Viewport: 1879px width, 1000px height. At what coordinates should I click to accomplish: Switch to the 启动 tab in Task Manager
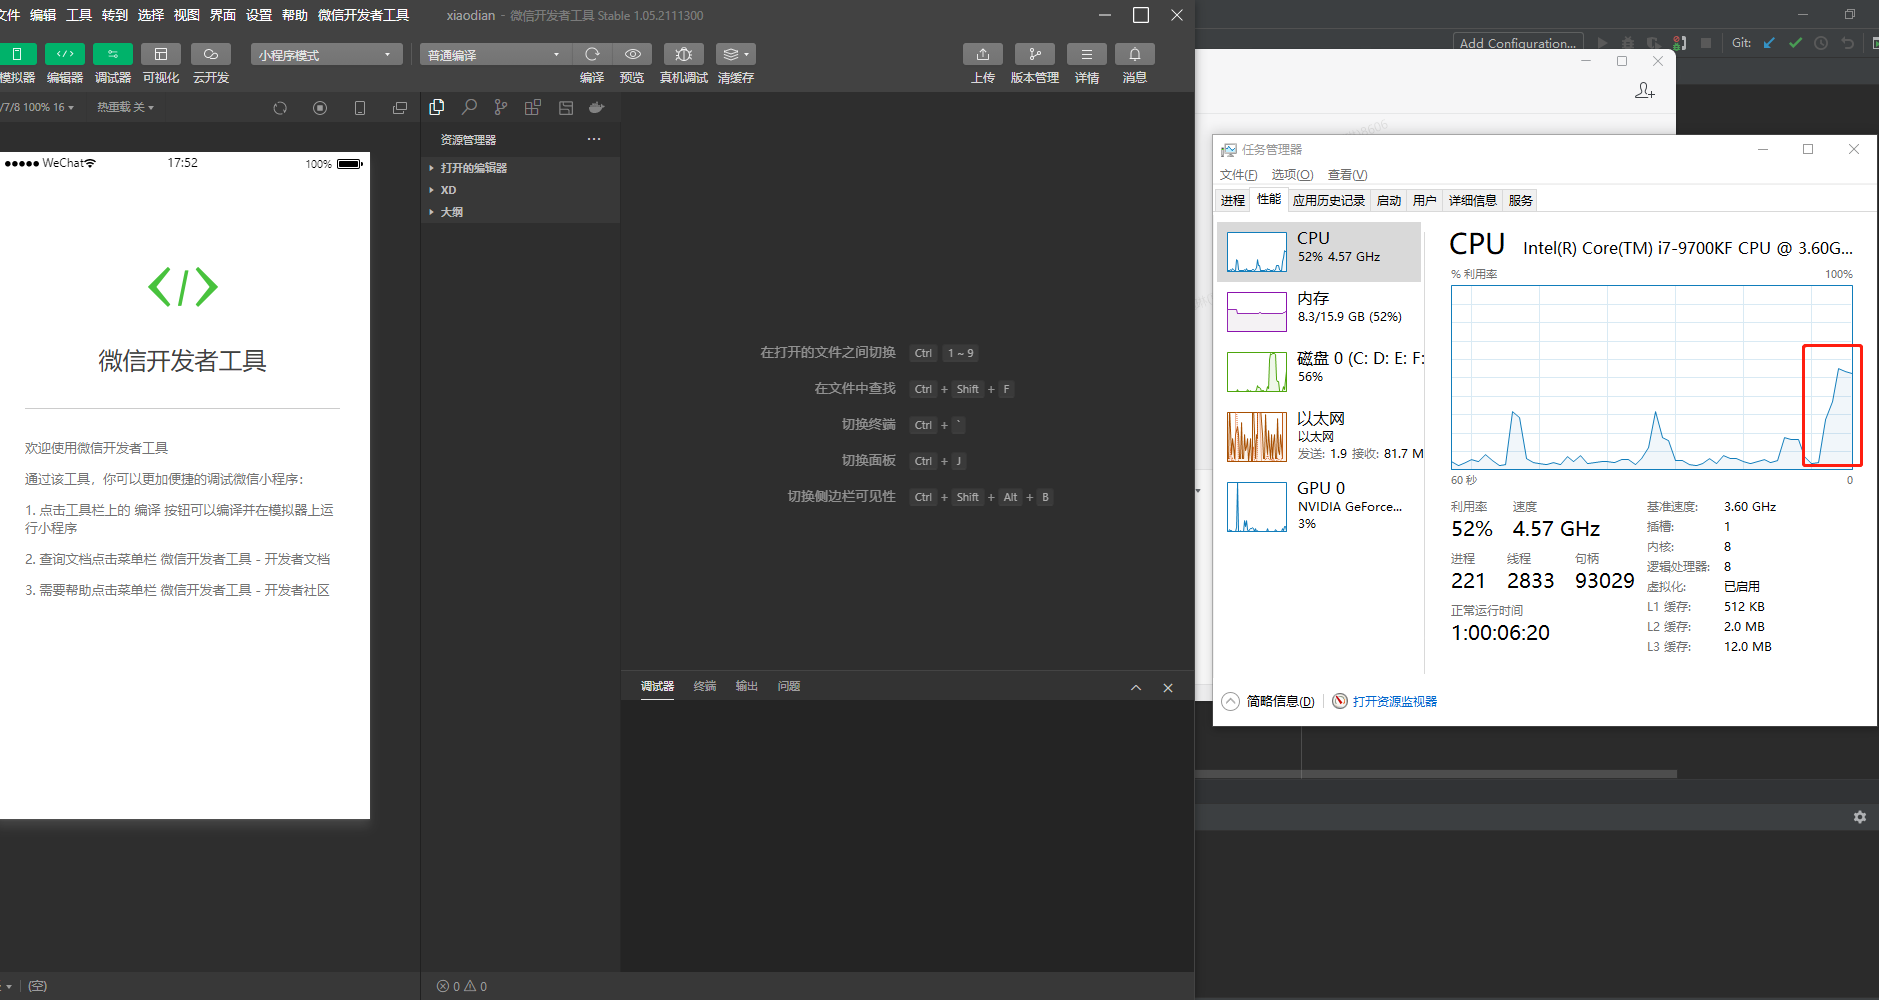tap(1389, 200)
